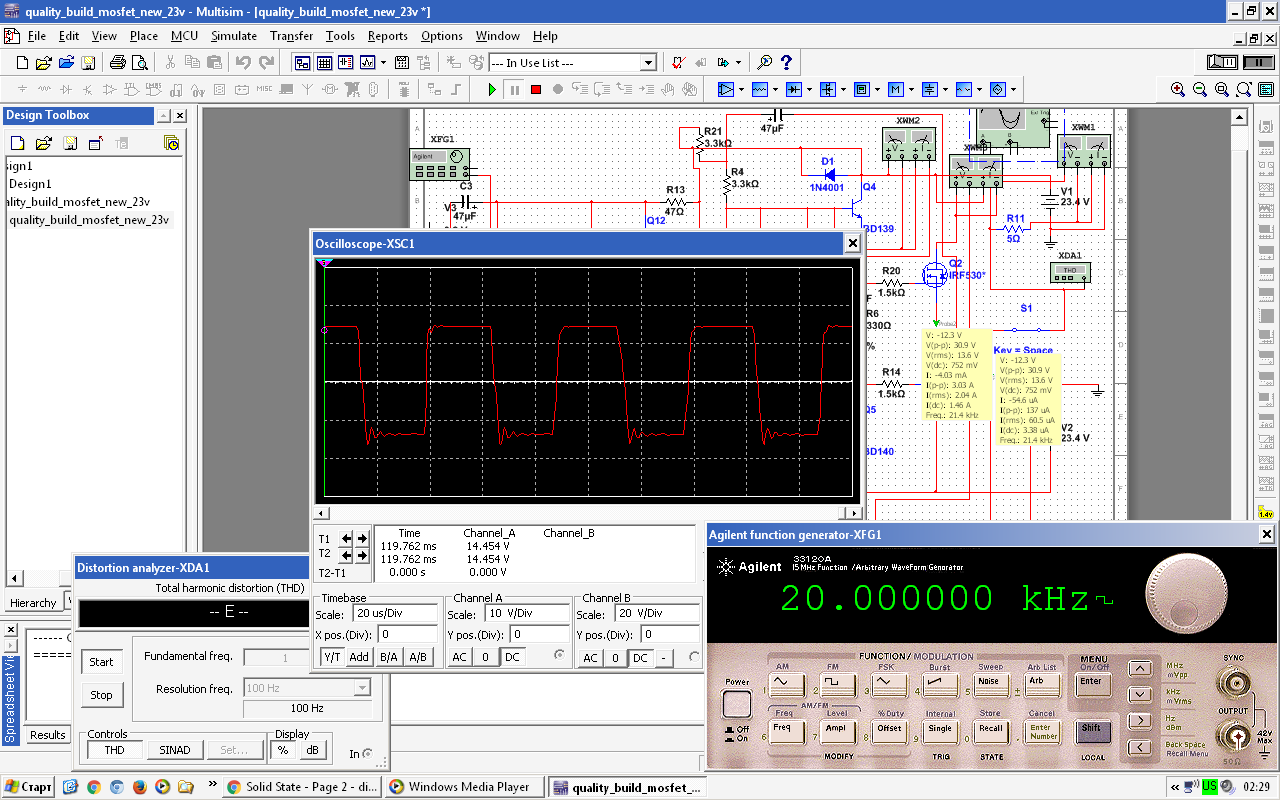Select Y/T timebase mode on oscilloscope
The height and width of the screenshot is (800, 1280).
point(331,657)
